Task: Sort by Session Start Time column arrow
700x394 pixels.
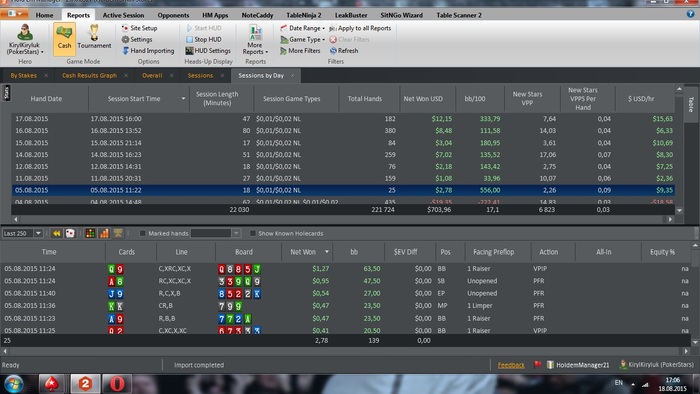Action: coord(183,99)
